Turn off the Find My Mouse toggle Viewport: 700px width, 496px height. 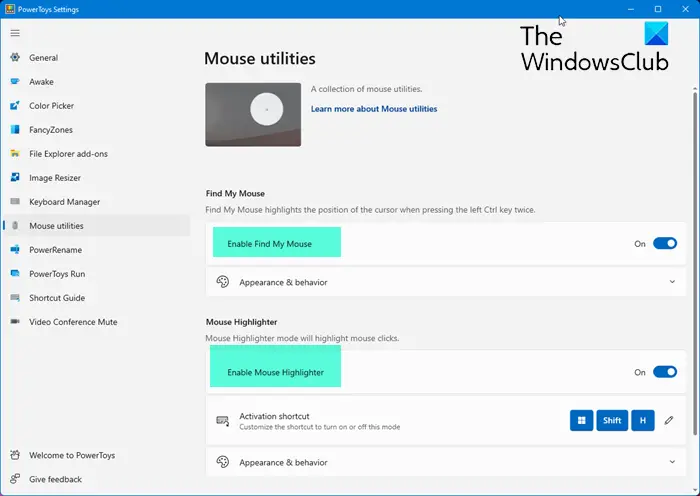[x=665, y=243]
